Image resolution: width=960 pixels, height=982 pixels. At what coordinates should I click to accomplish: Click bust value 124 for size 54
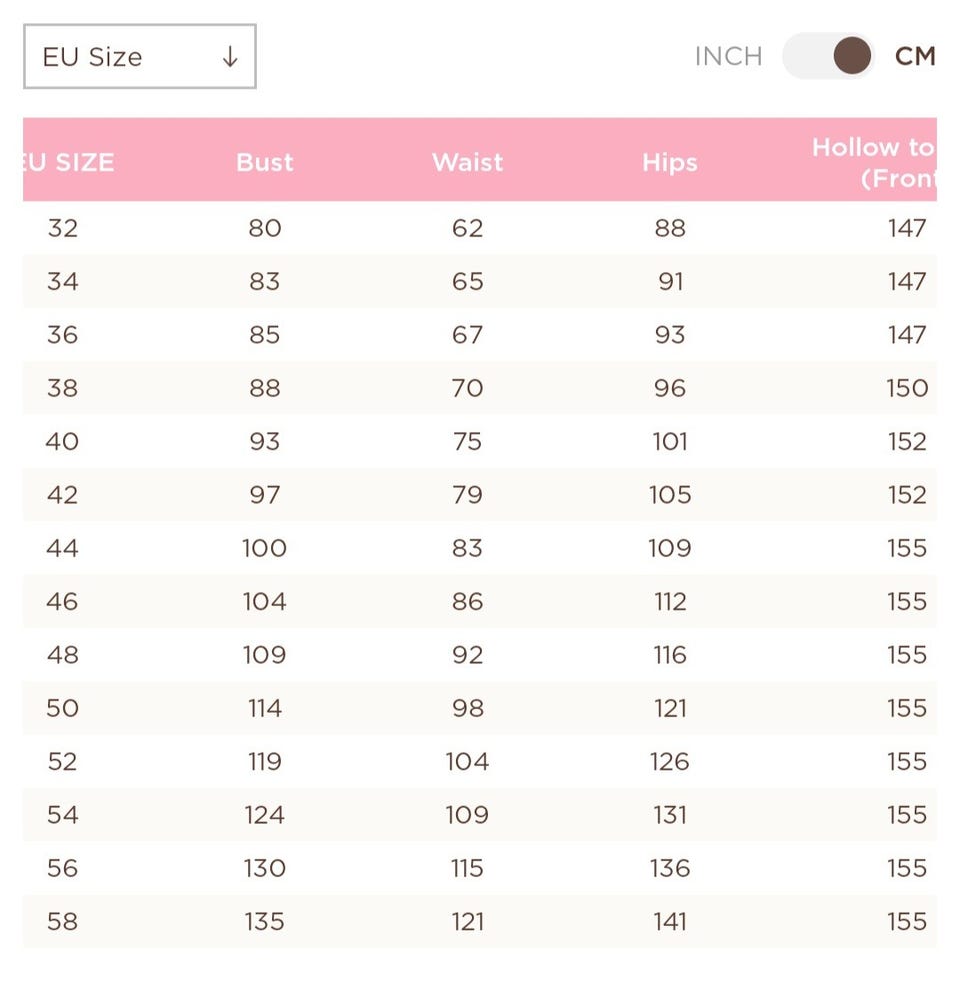tap(265, 815)
